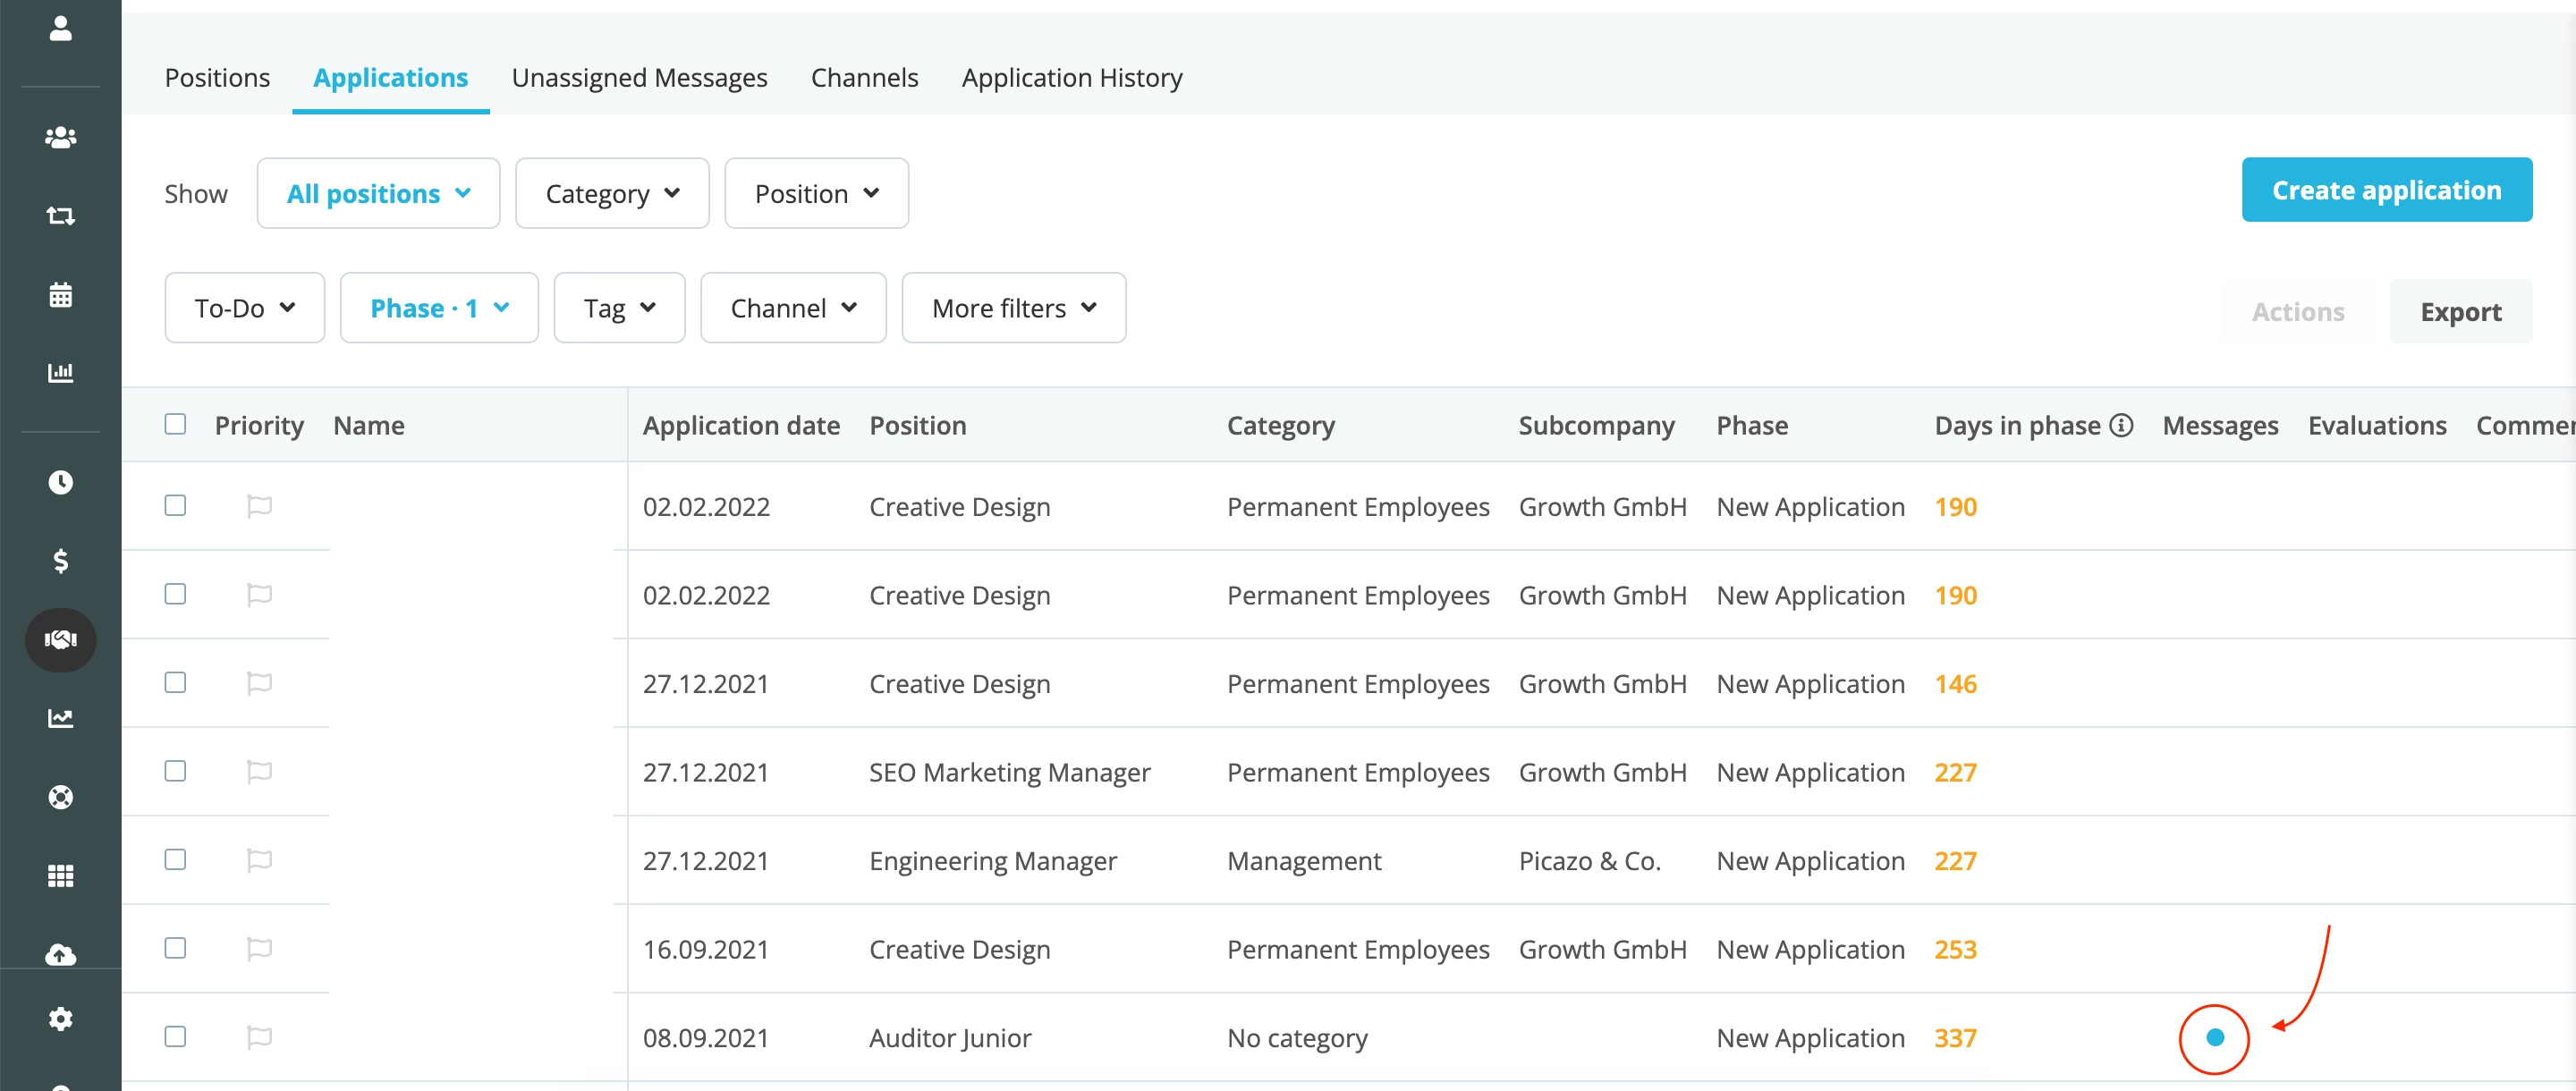Viewport: 2576px width, 1091px height.
Task: Select the Applications tab
Action: point(390,78)
